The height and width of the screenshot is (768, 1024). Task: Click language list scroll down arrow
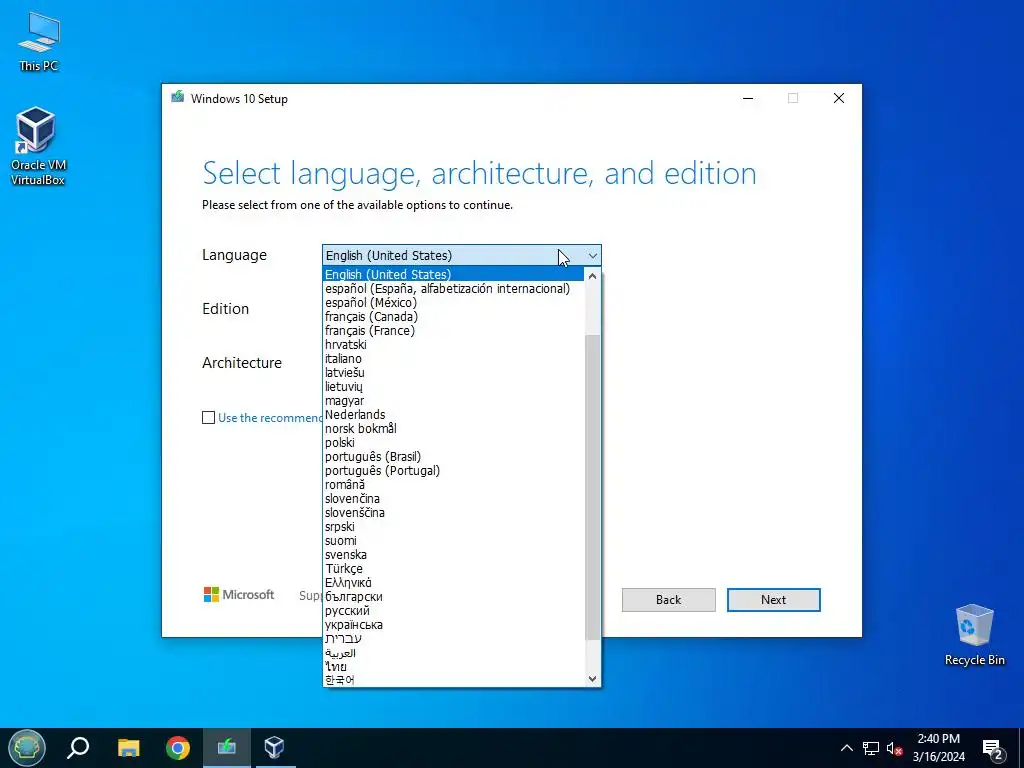pos(592,679)
